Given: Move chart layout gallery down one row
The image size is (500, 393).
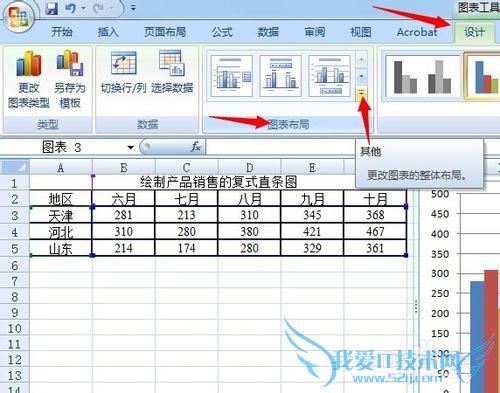Looking at the screenshot, I should pos(361,77).
